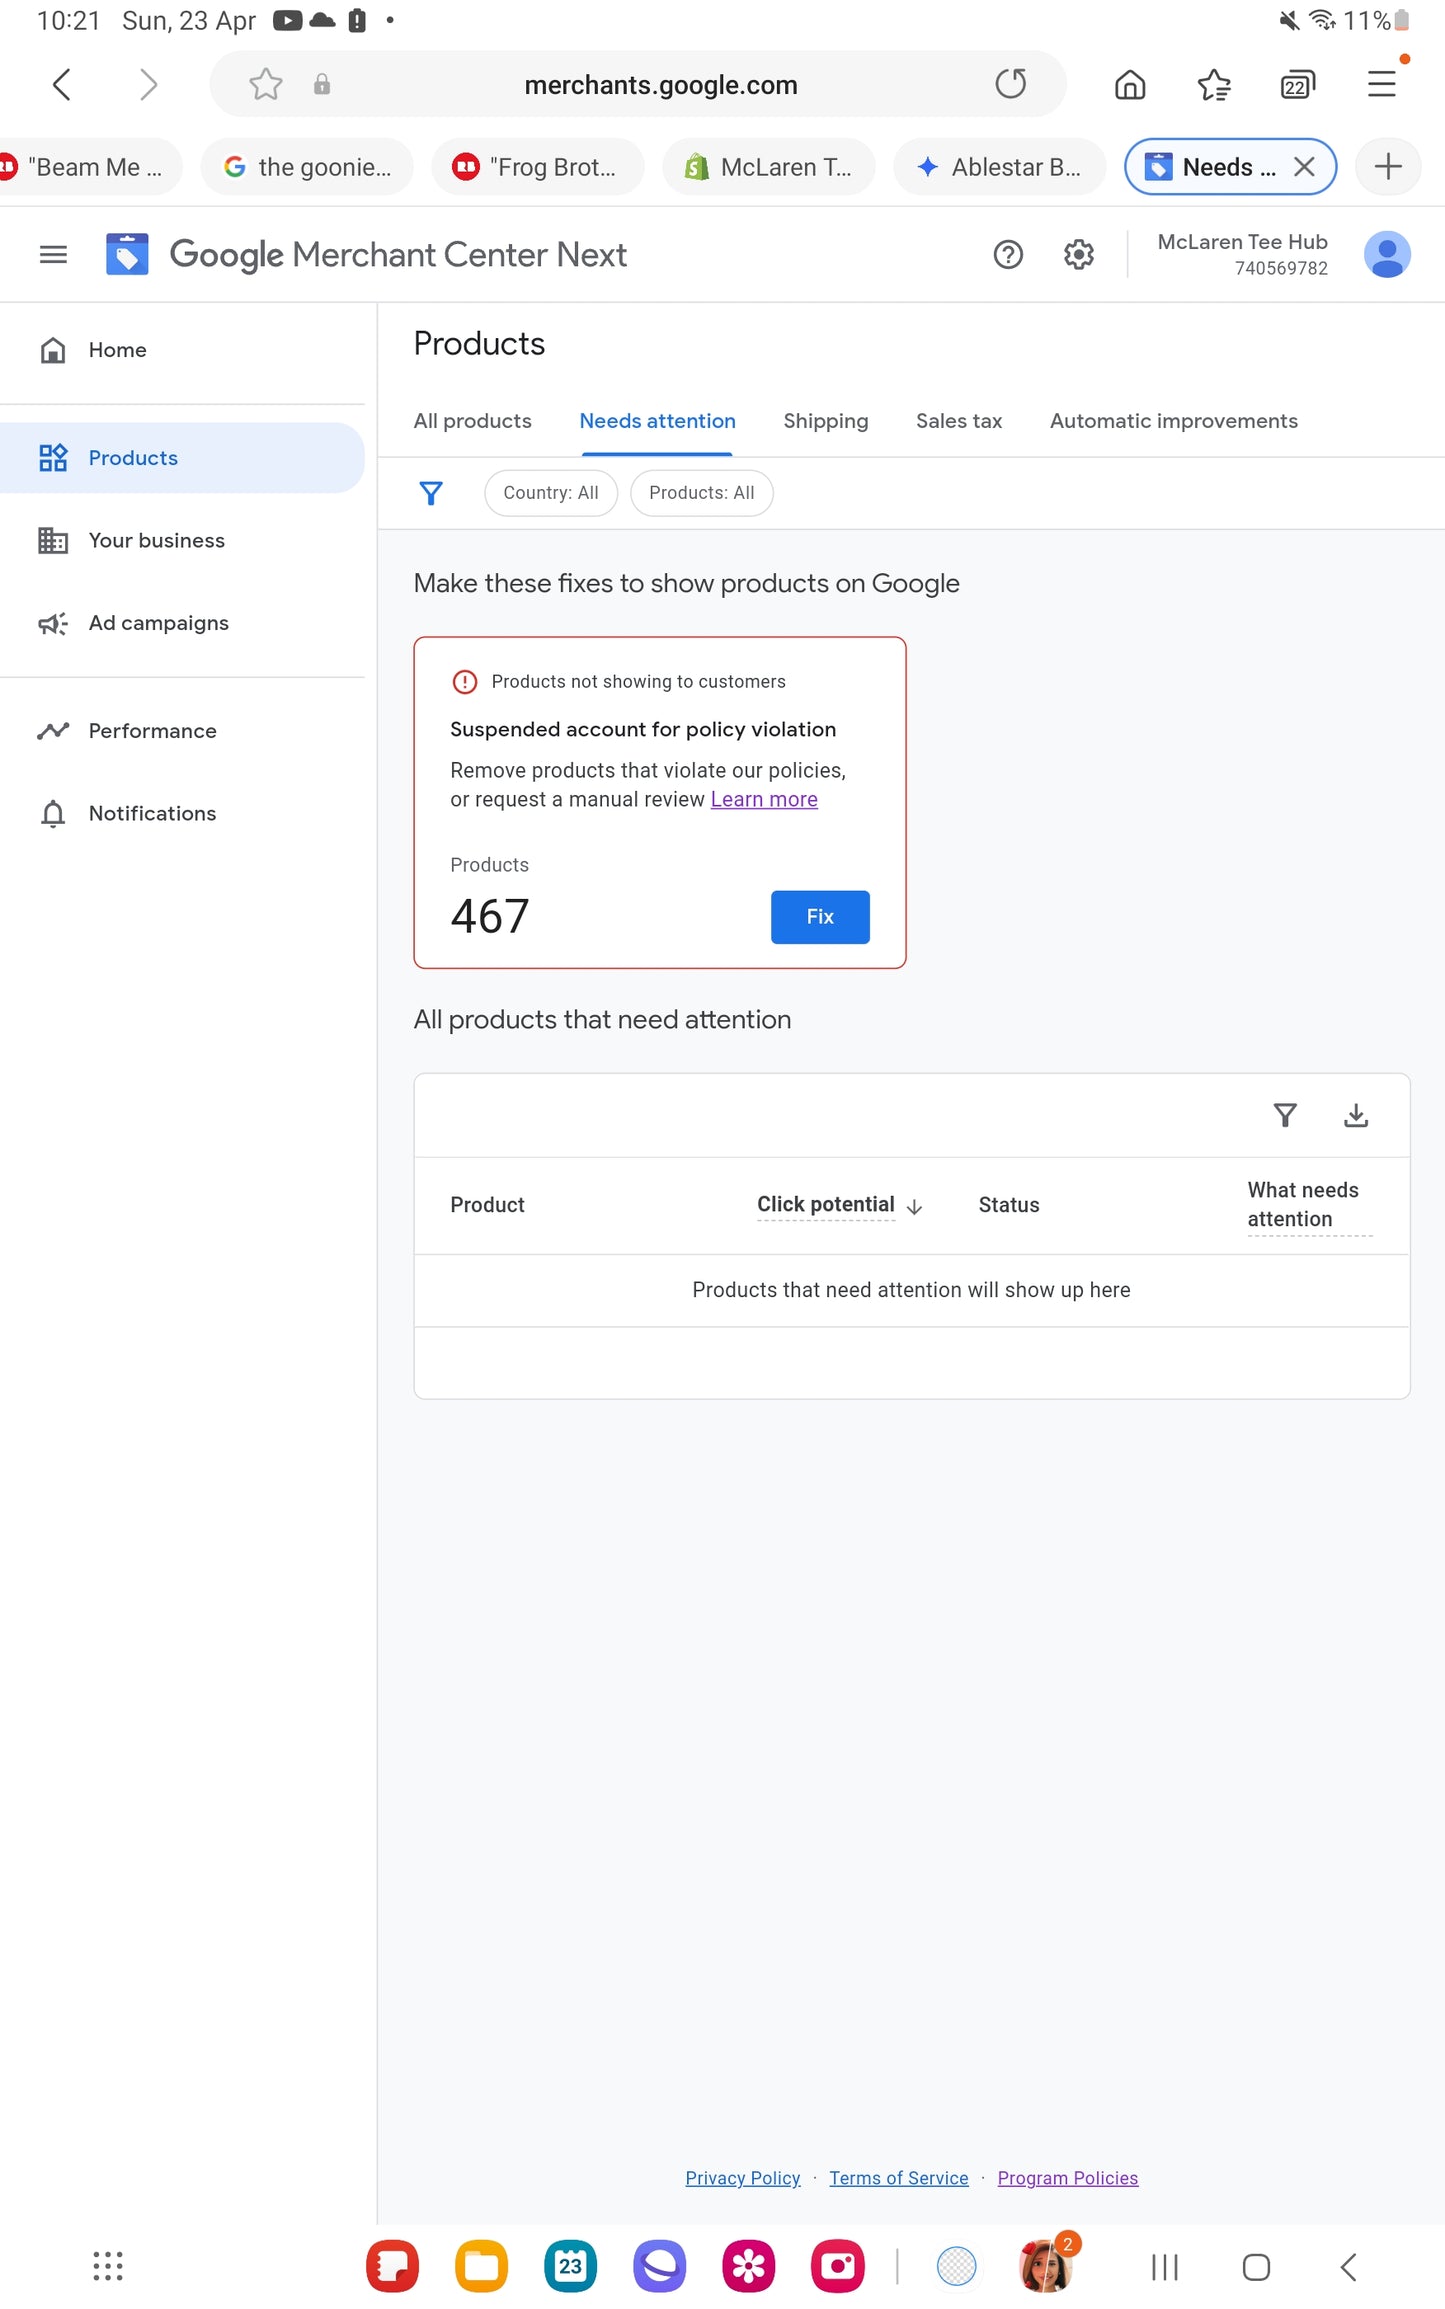The height and width of the screenshot is (2309, 1445).
Task: Switch to the All products tab
Action: [x=472, y=421]
